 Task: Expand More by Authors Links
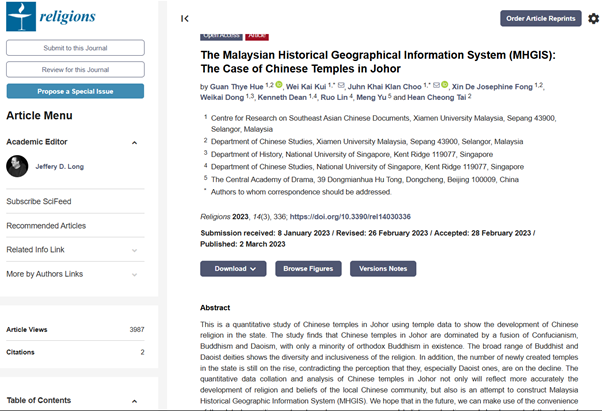point(135,274)
